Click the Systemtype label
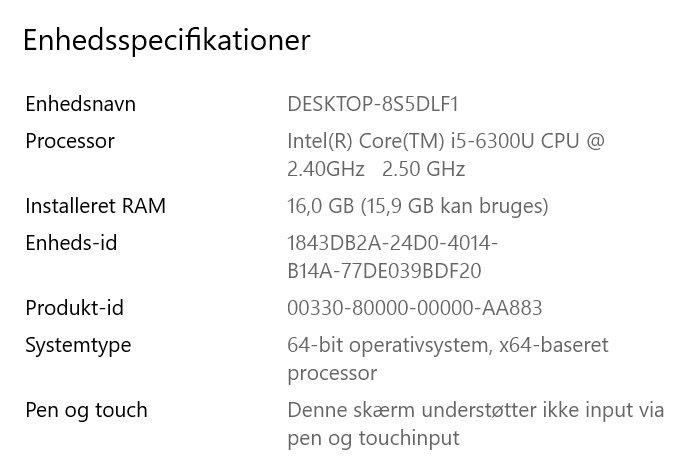 pos(78,345)
